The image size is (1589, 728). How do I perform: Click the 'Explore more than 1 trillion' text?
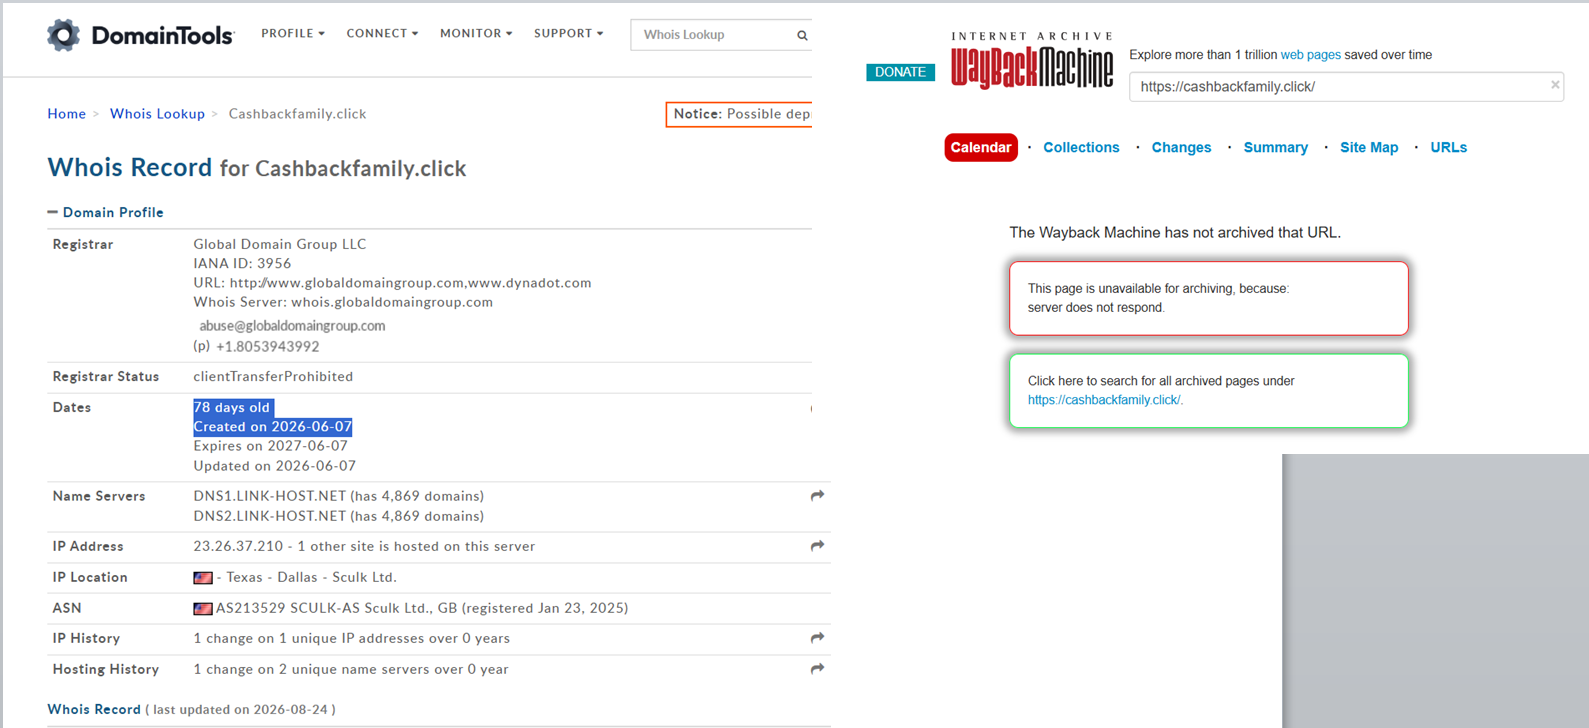point(1203,55)
